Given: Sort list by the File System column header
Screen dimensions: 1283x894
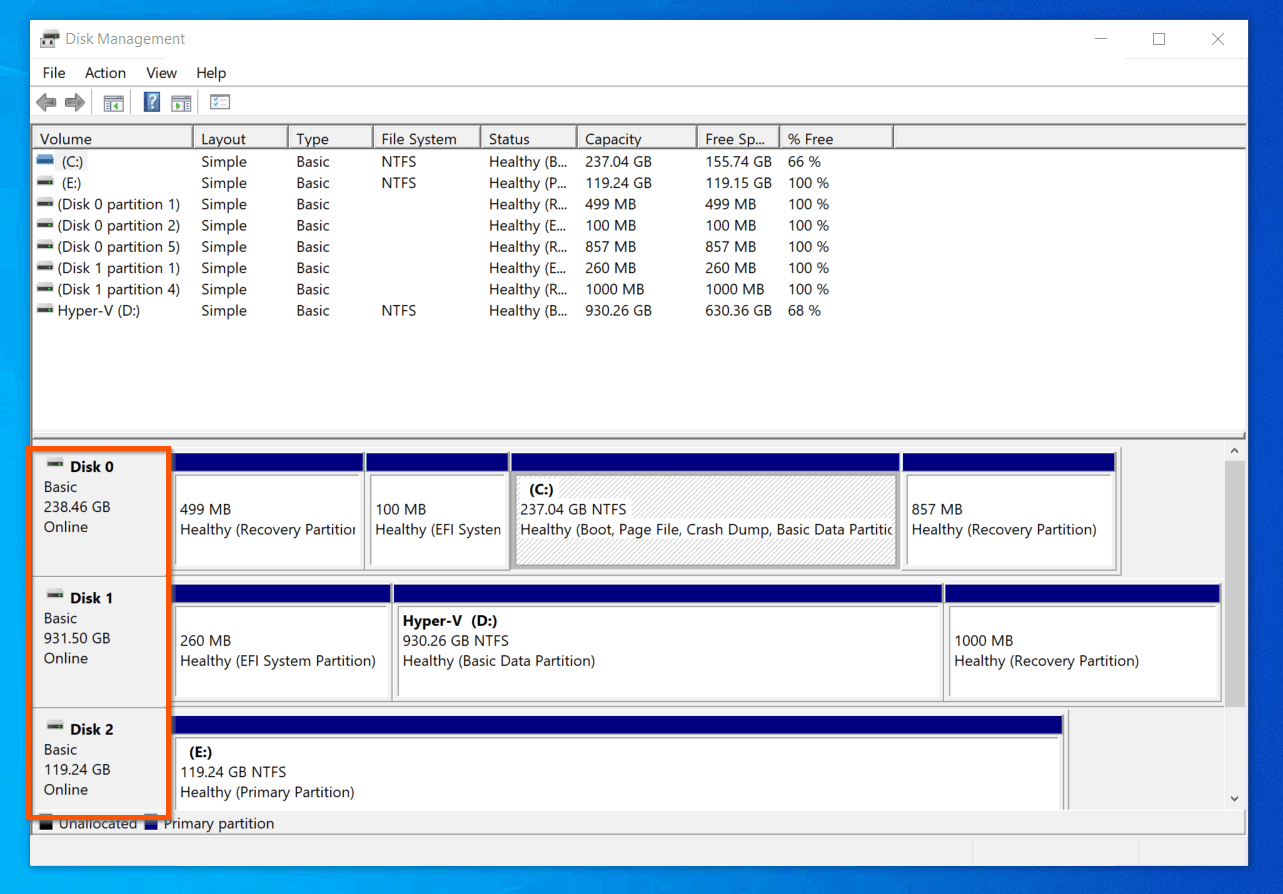Looking at the screenshot, I should [x=418, y=139].
